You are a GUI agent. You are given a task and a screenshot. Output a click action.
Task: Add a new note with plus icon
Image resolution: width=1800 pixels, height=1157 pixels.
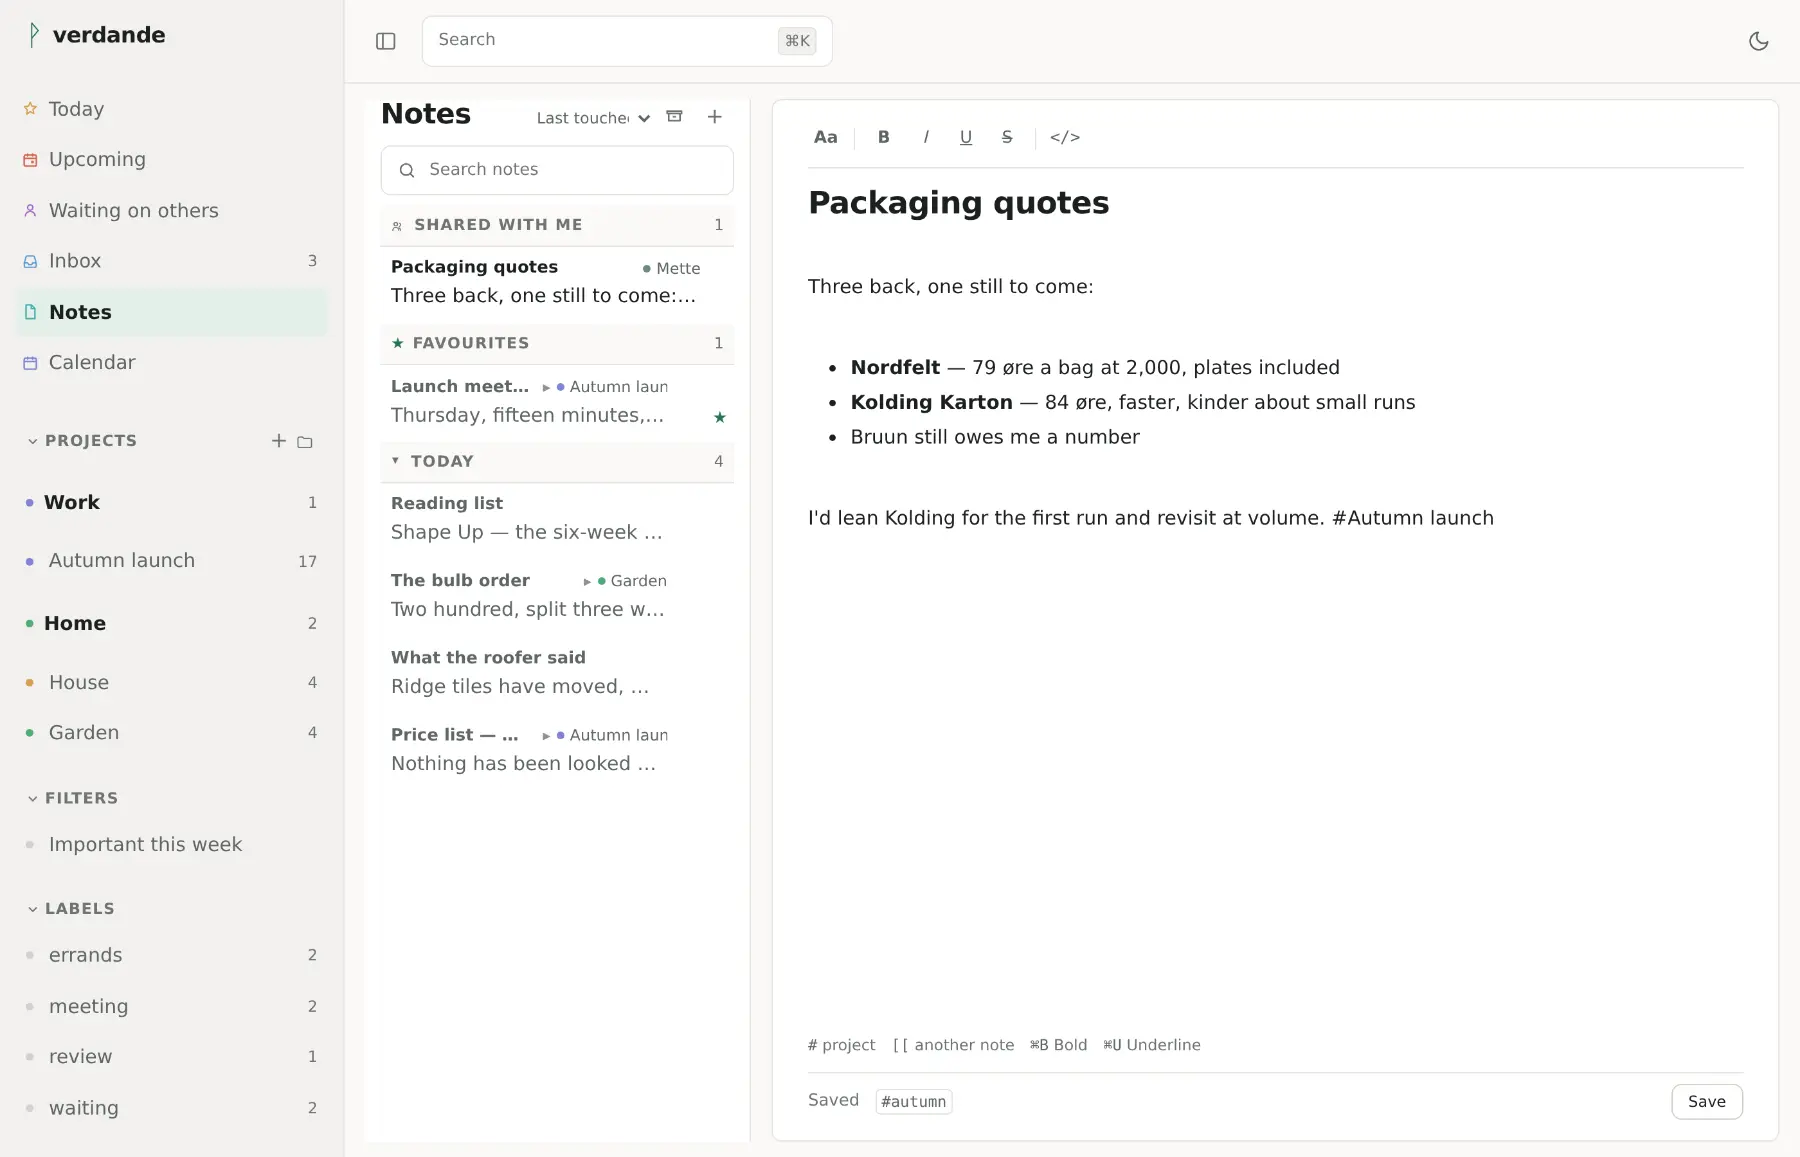tap(715, 117)
